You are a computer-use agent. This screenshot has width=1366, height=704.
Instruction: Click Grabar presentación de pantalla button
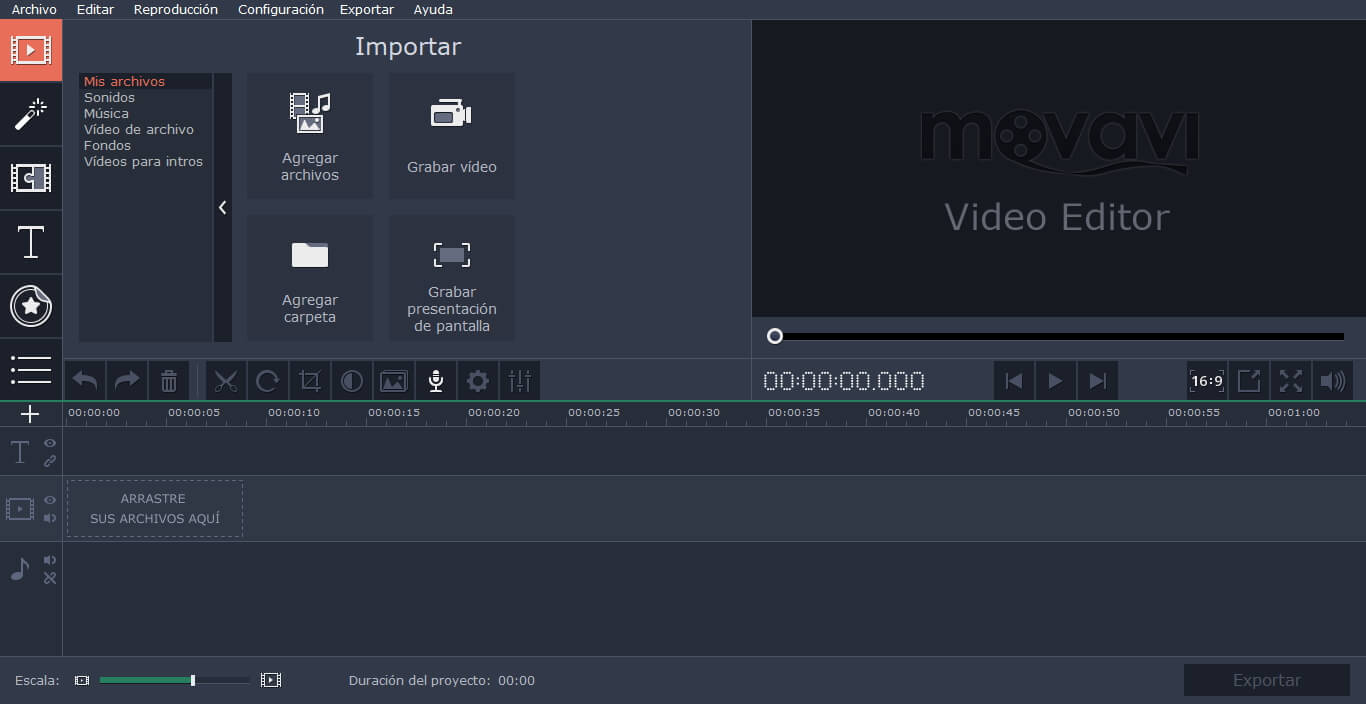coord(452,278)
